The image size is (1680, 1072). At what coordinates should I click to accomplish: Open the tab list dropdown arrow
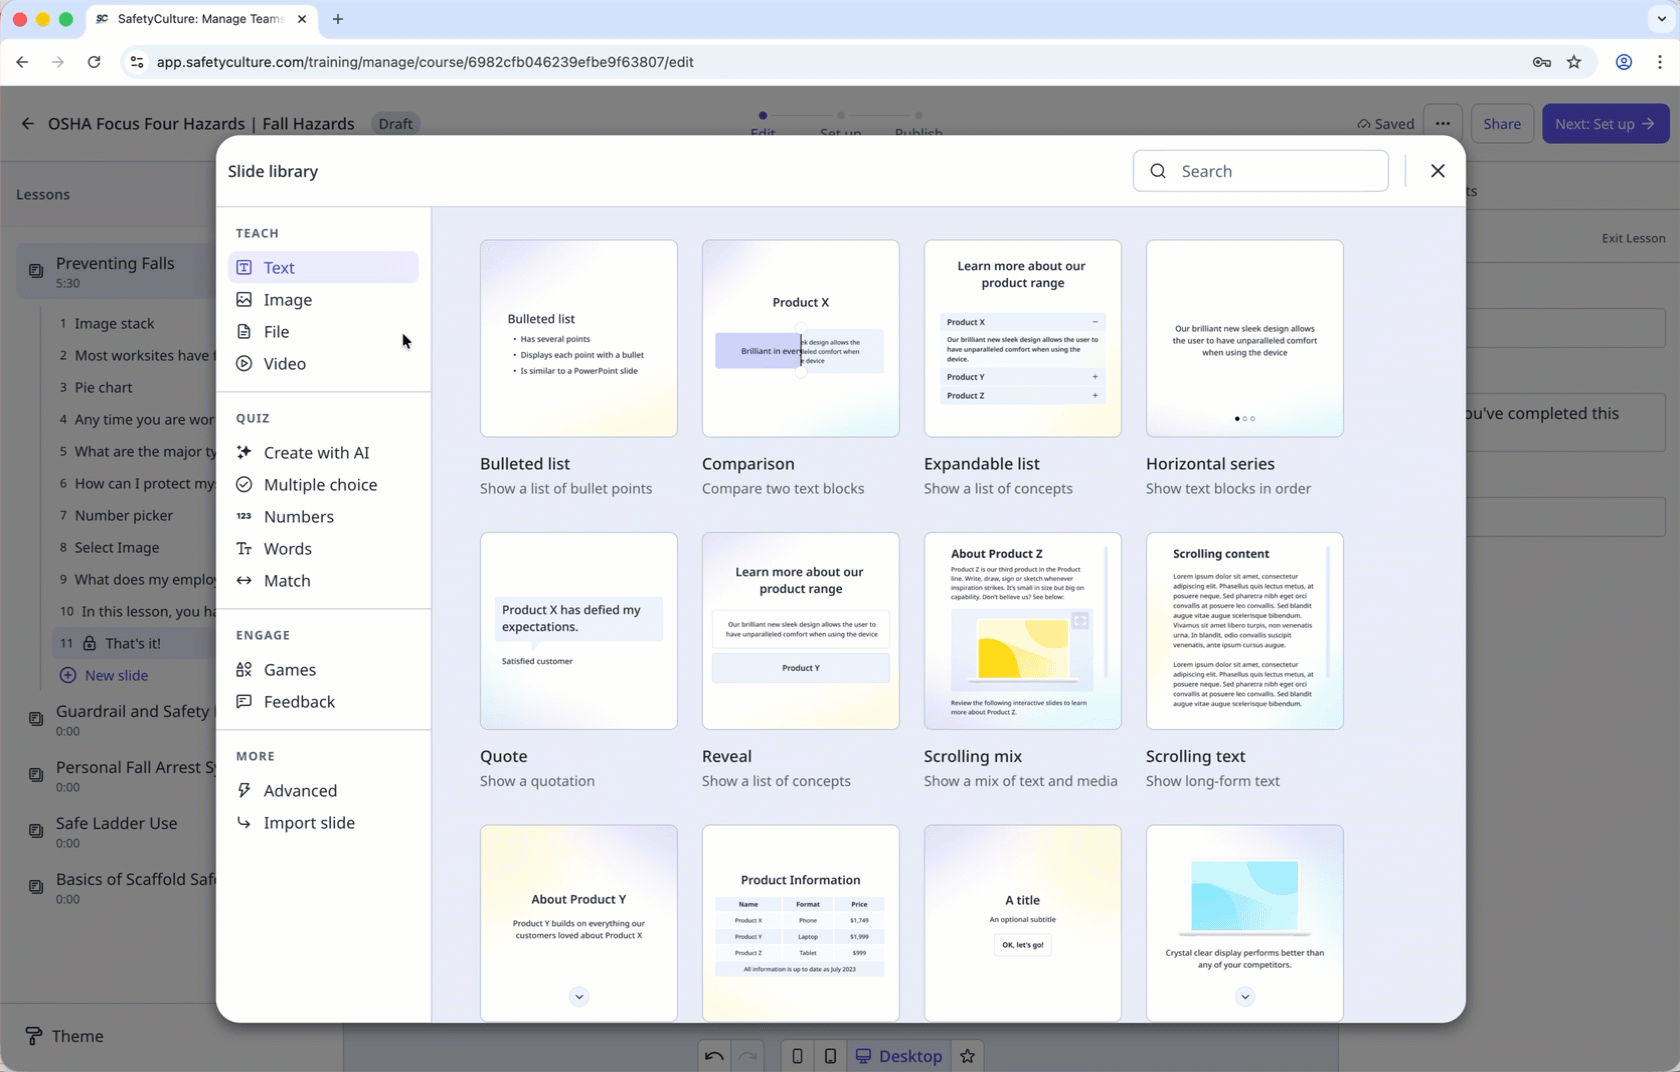pos(1661,19)
